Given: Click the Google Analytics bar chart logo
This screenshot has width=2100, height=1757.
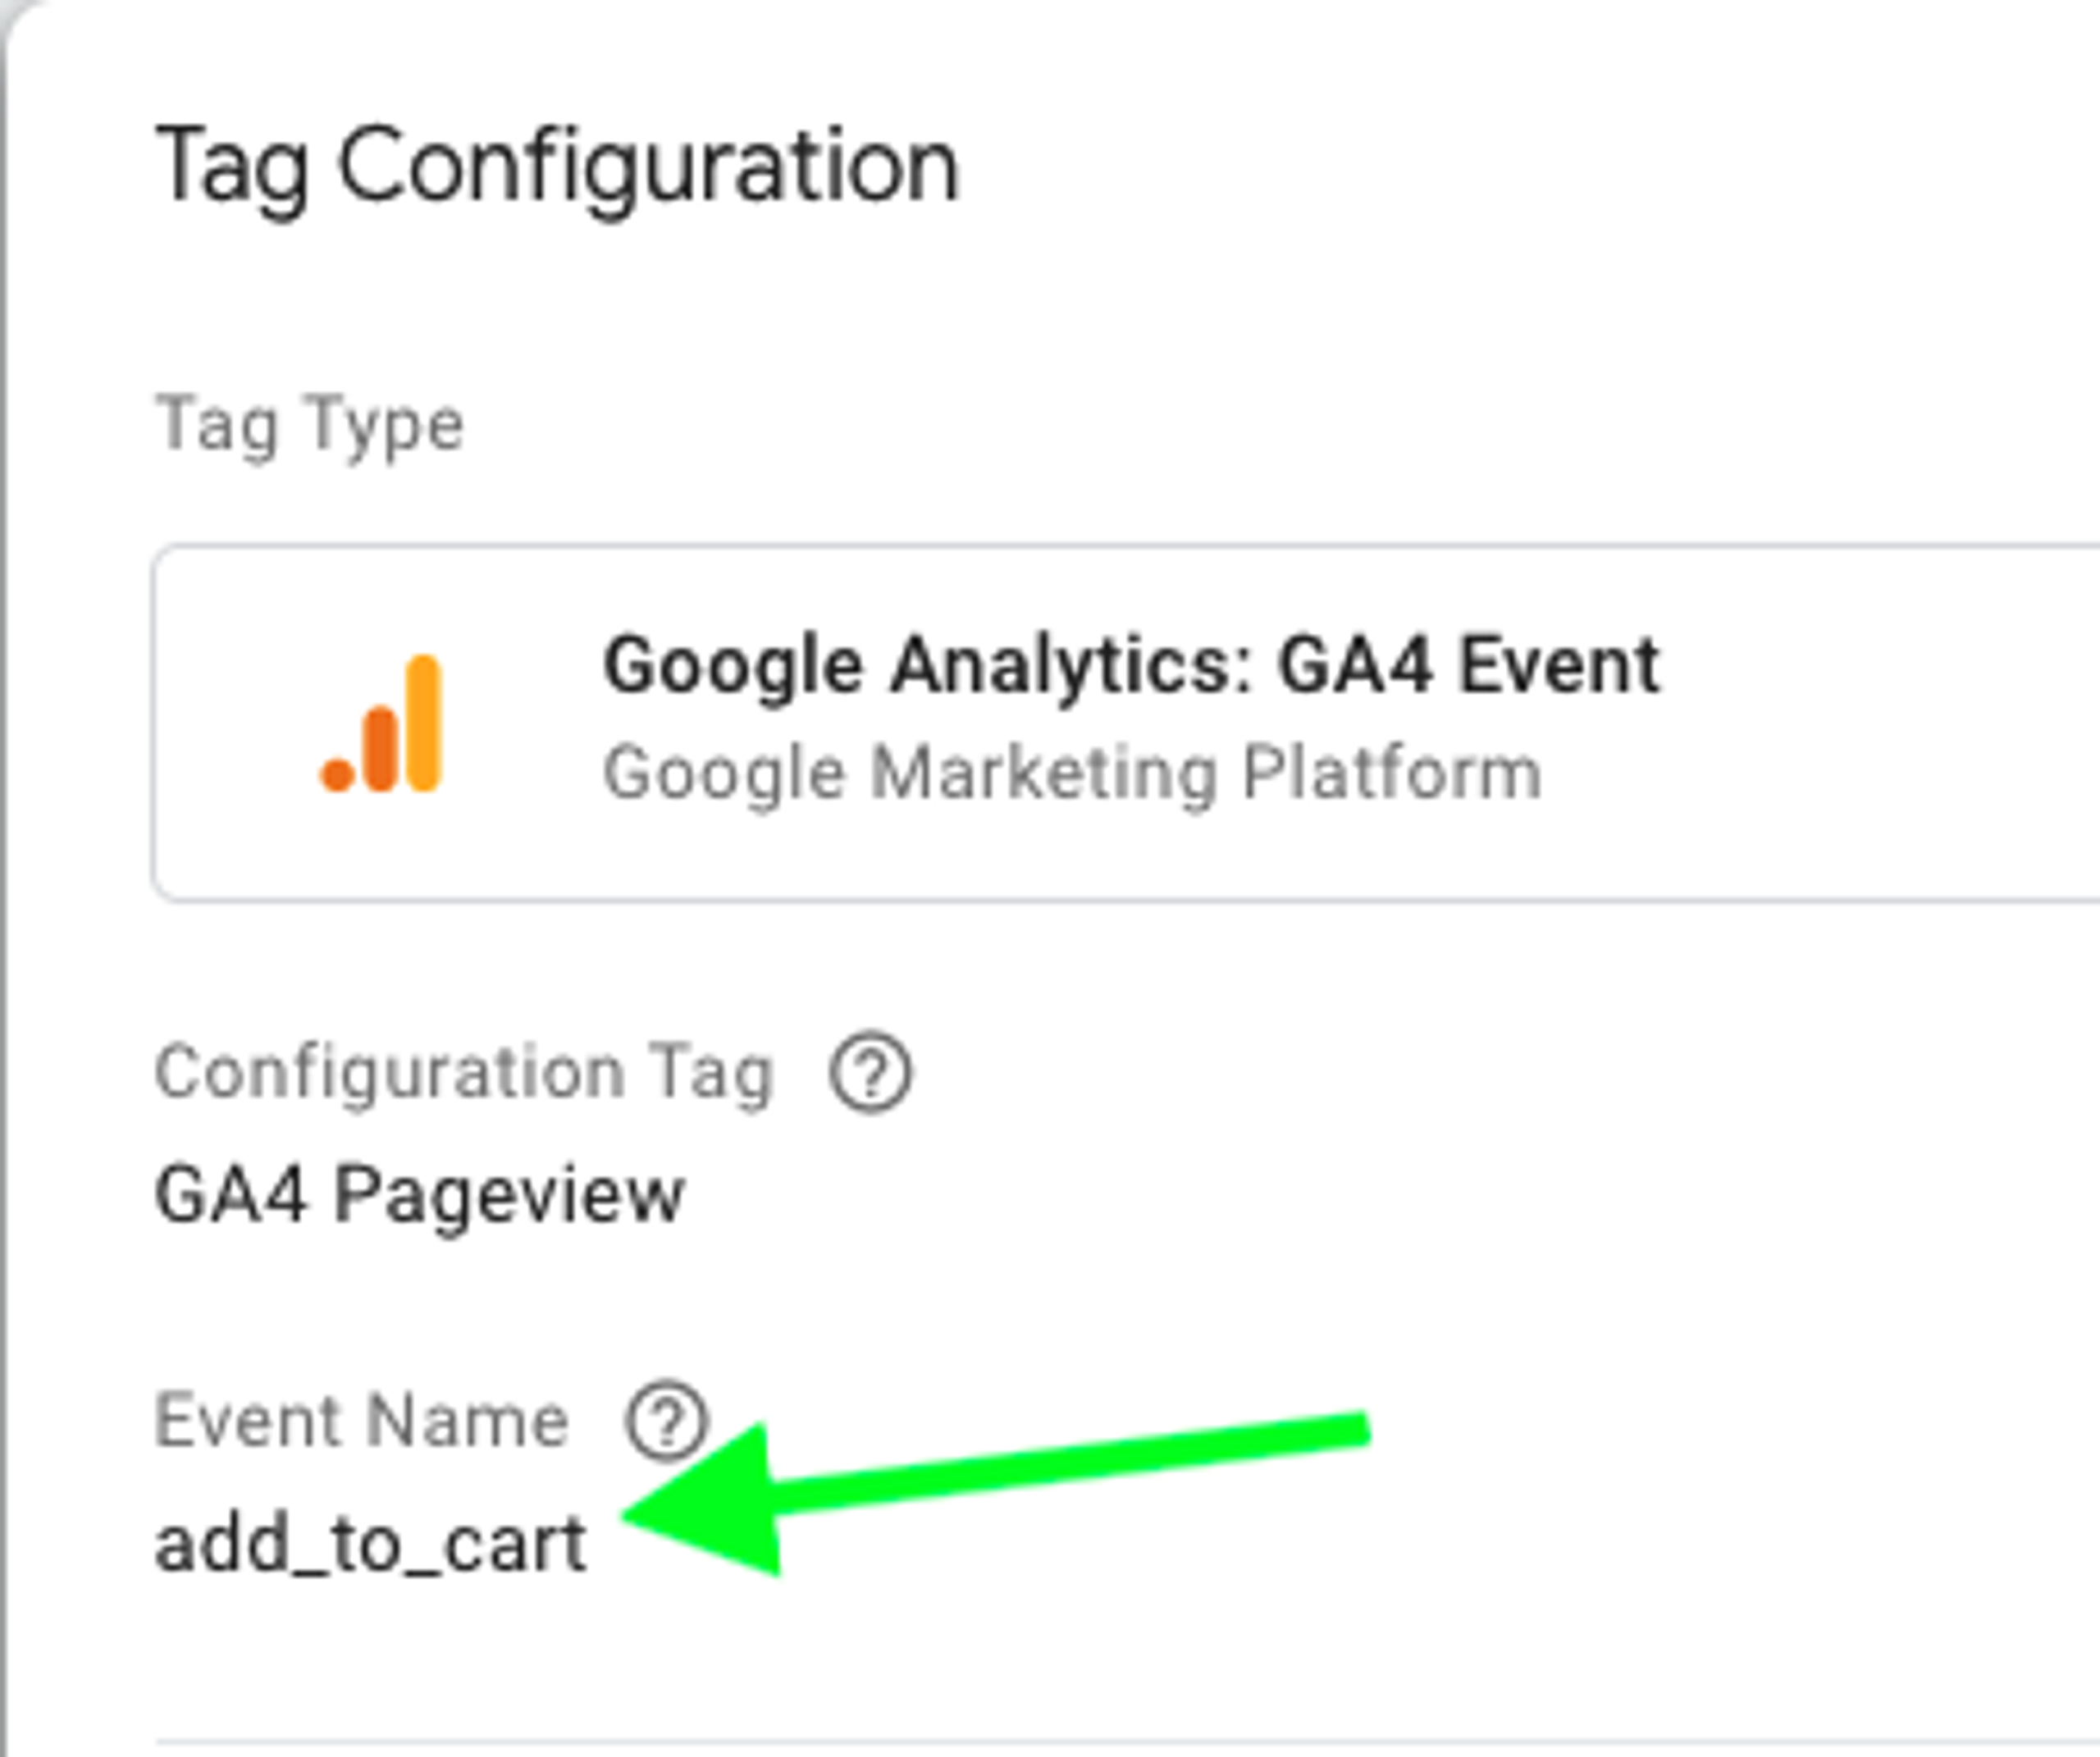Looking at the screenshot, I should pos(380,724).
